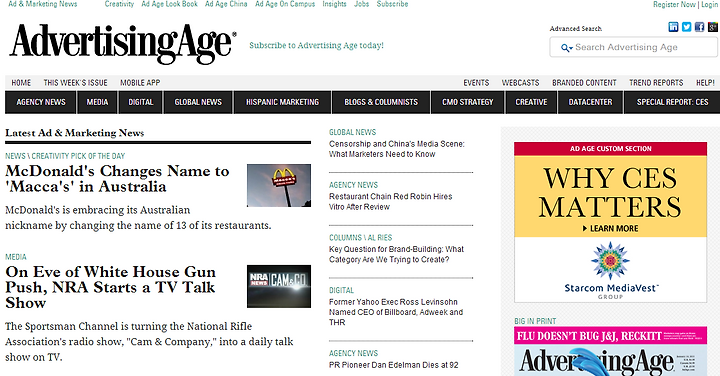Viewport: 720px width, 376px height.
Task: Open Censorship and China's Media Scene article
Action: tap(397, 149)
